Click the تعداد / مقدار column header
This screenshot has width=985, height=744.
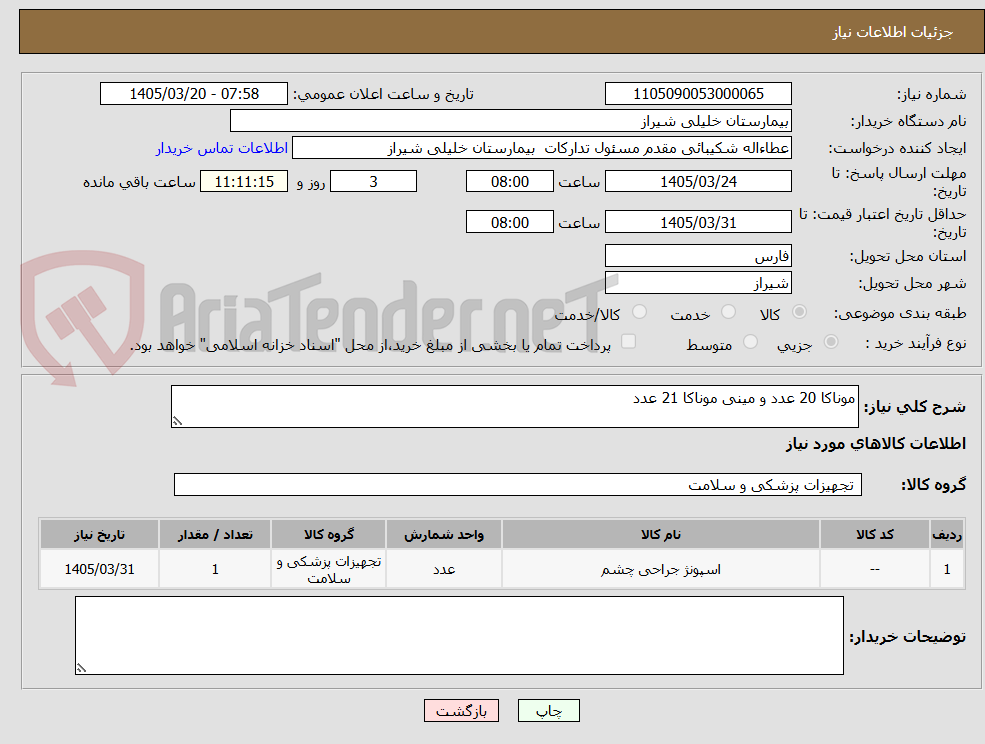(x=215, y=534)
